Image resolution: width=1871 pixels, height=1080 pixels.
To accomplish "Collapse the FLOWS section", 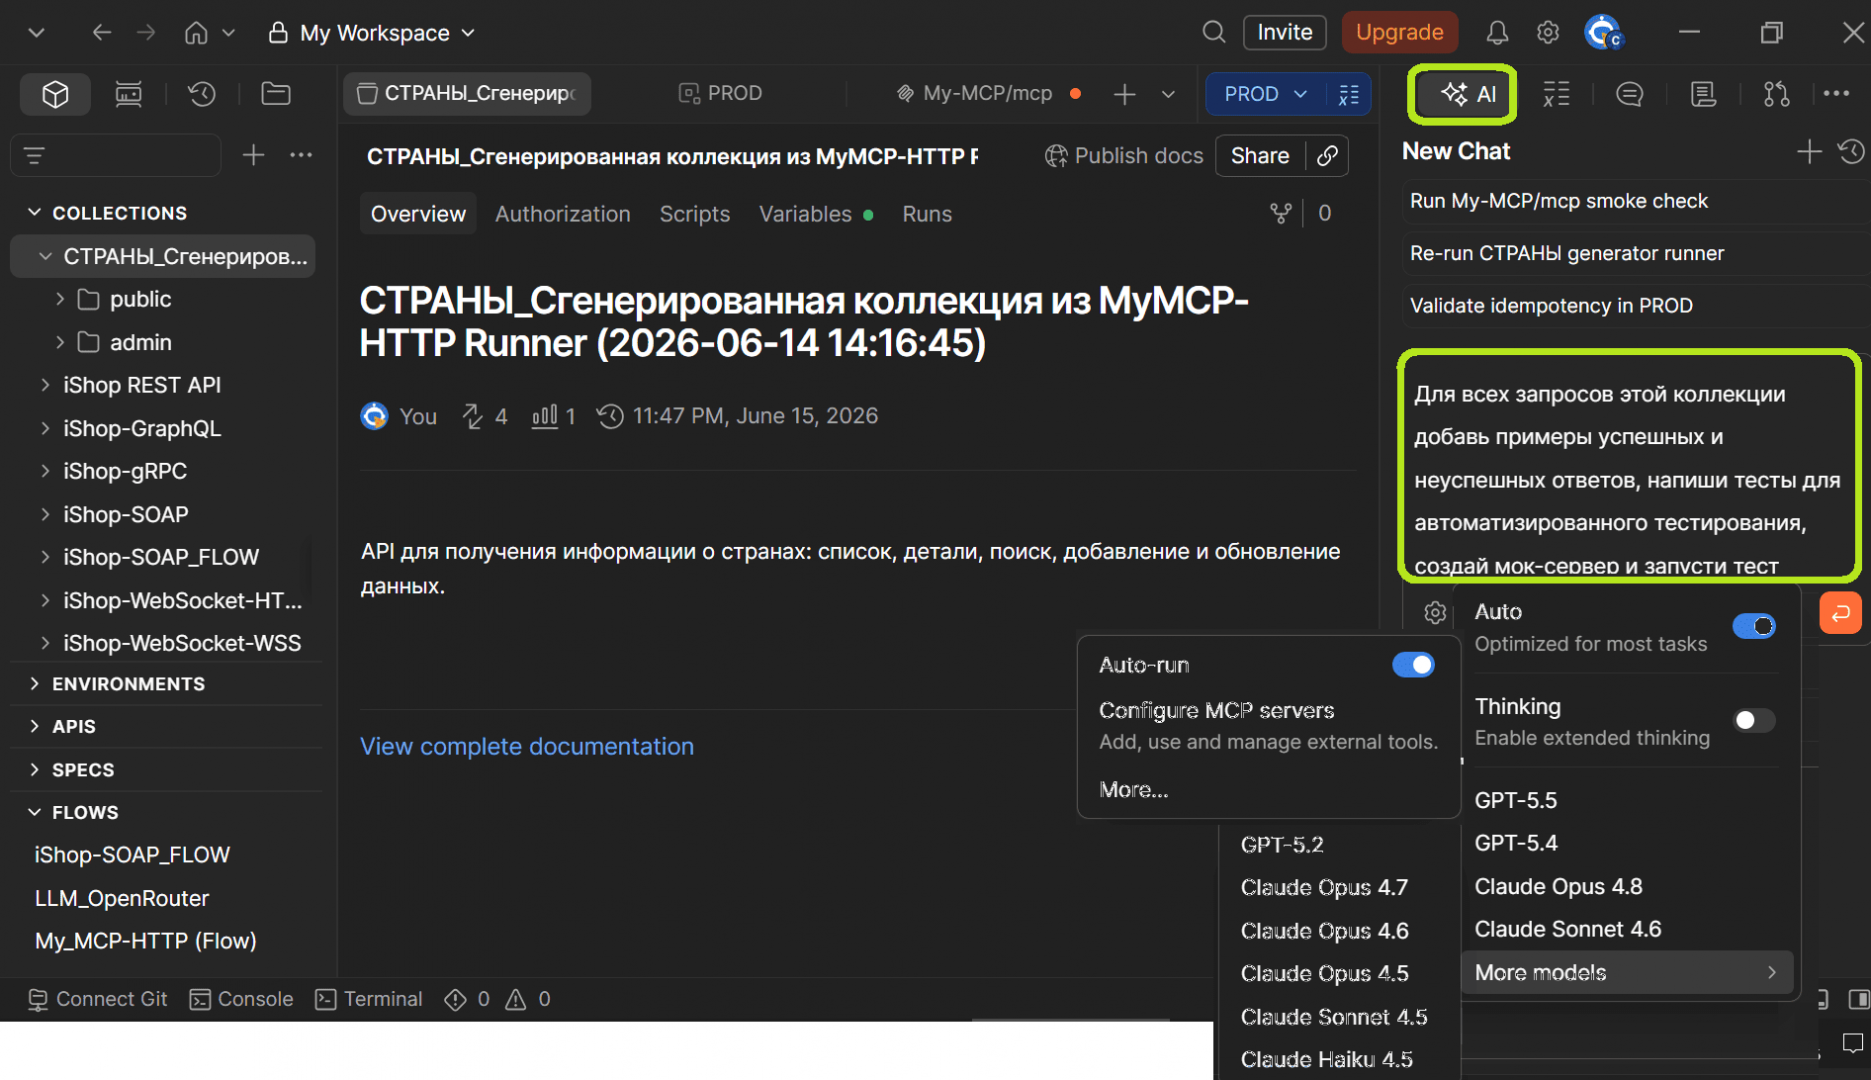I will (x=34, y=812).
